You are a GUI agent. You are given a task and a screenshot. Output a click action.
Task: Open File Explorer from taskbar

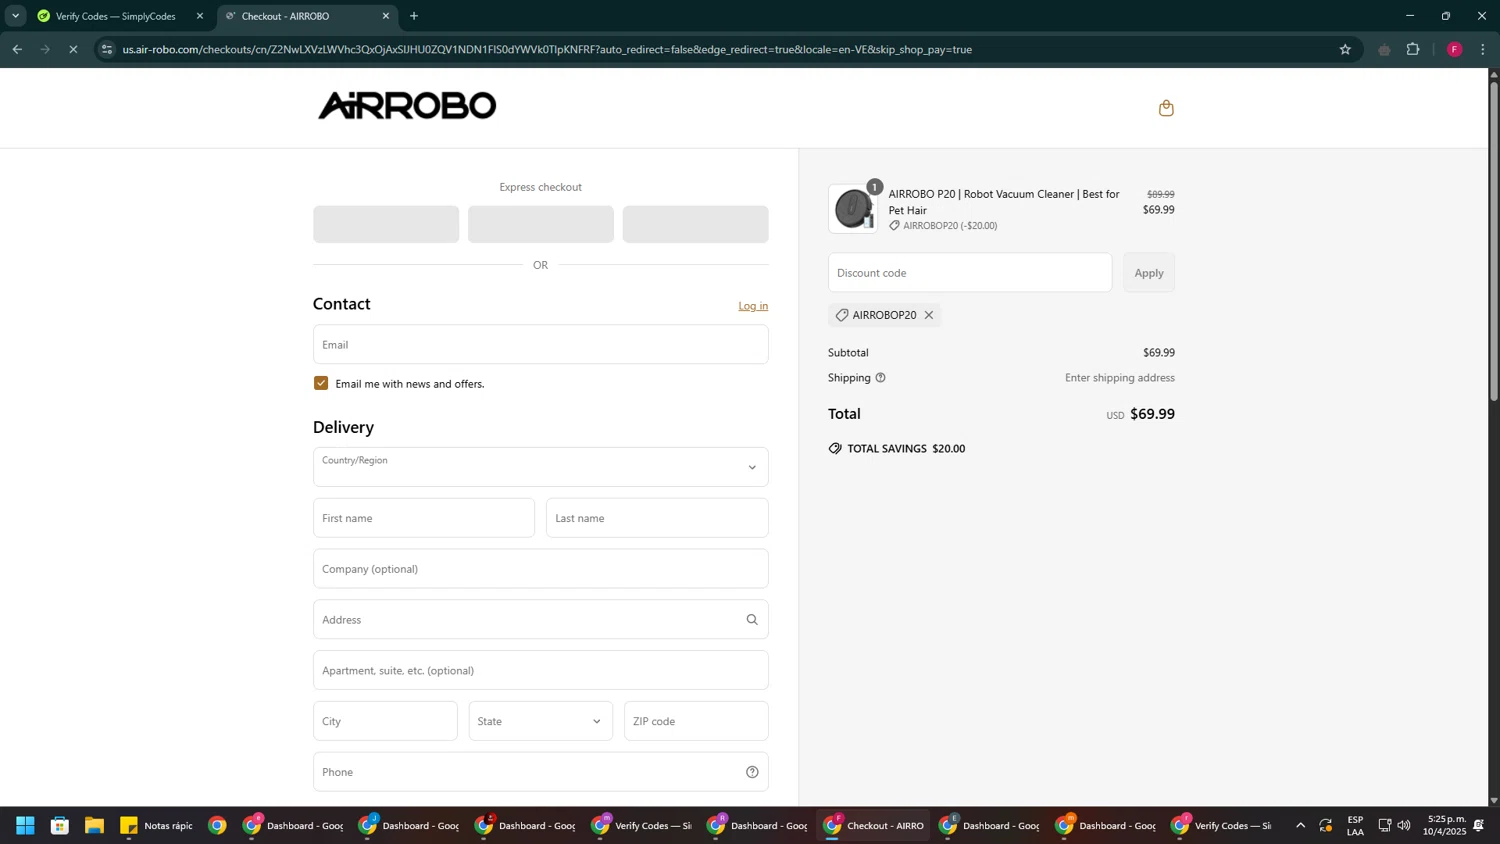click(x=94, y=826)
